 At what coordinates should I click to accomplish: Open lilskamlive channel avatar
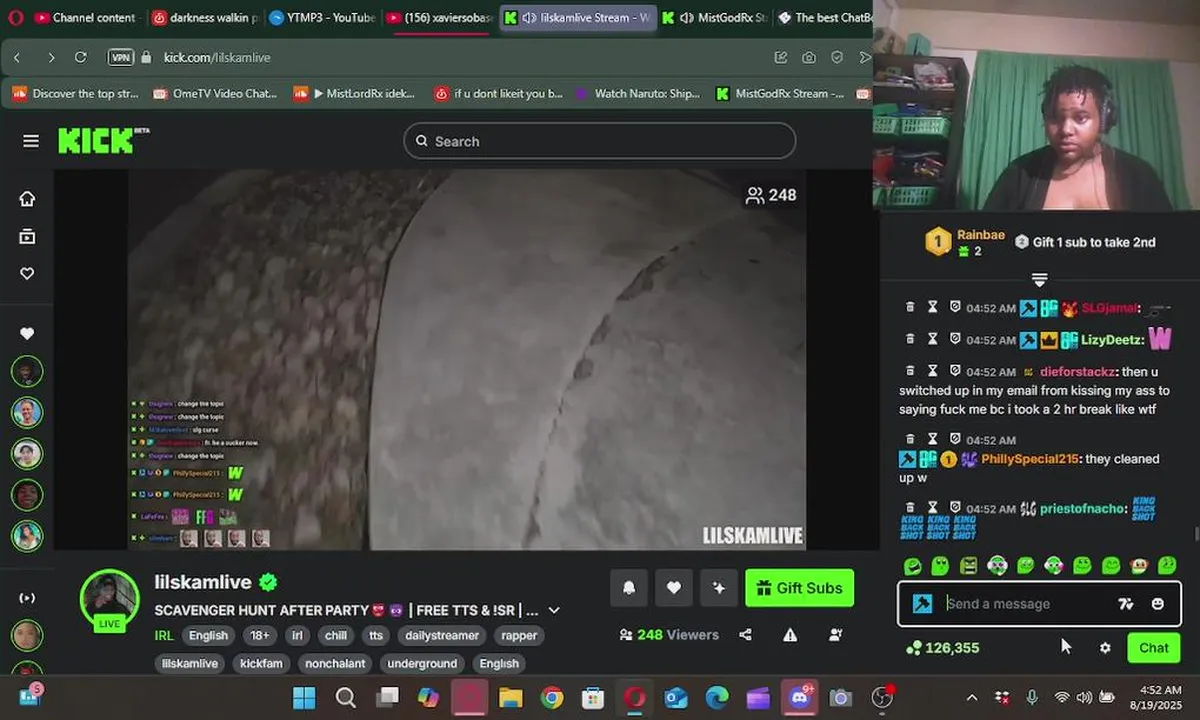click(110, 600)
